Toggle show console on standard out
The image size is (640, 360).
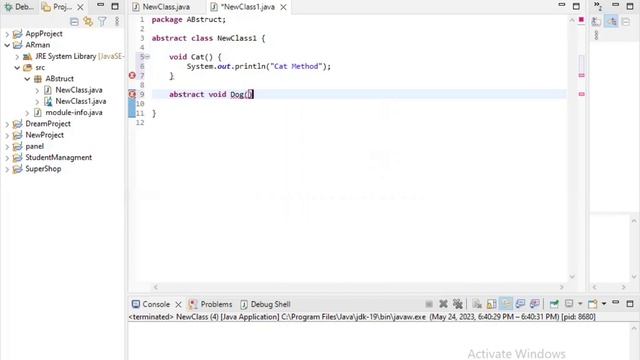click(x=520, y=304)
